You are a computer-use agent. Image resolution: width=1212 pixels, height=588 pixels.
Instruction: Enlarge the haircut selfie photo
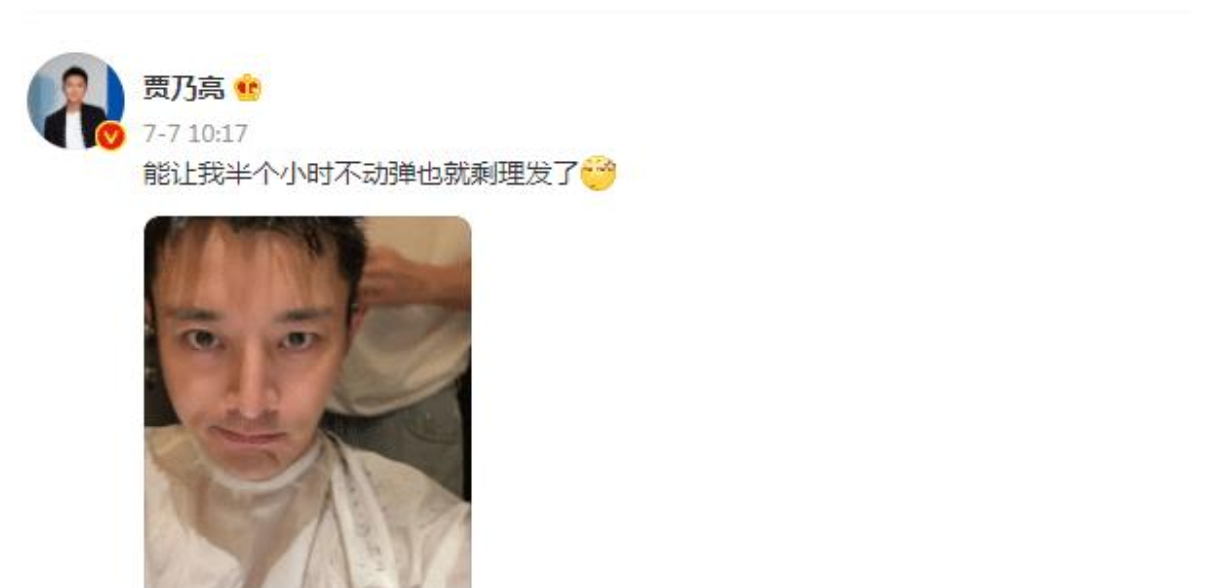coord(307,401)
